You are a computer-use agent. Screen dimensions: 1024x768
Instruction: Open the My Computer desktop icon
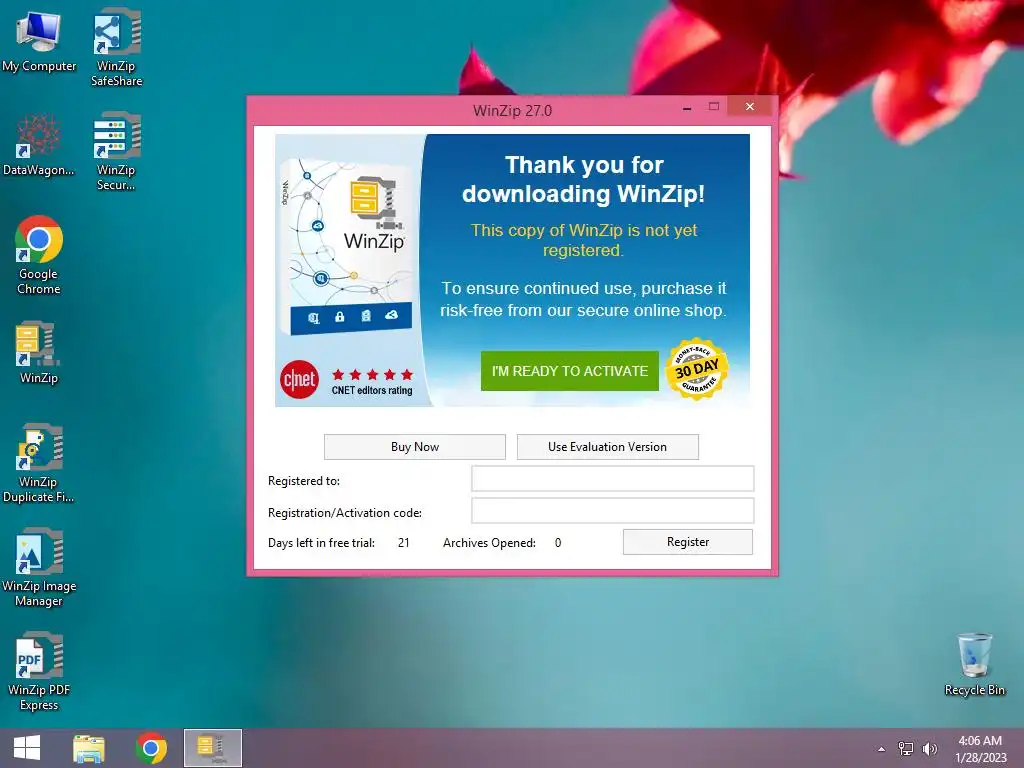[39, 40]
